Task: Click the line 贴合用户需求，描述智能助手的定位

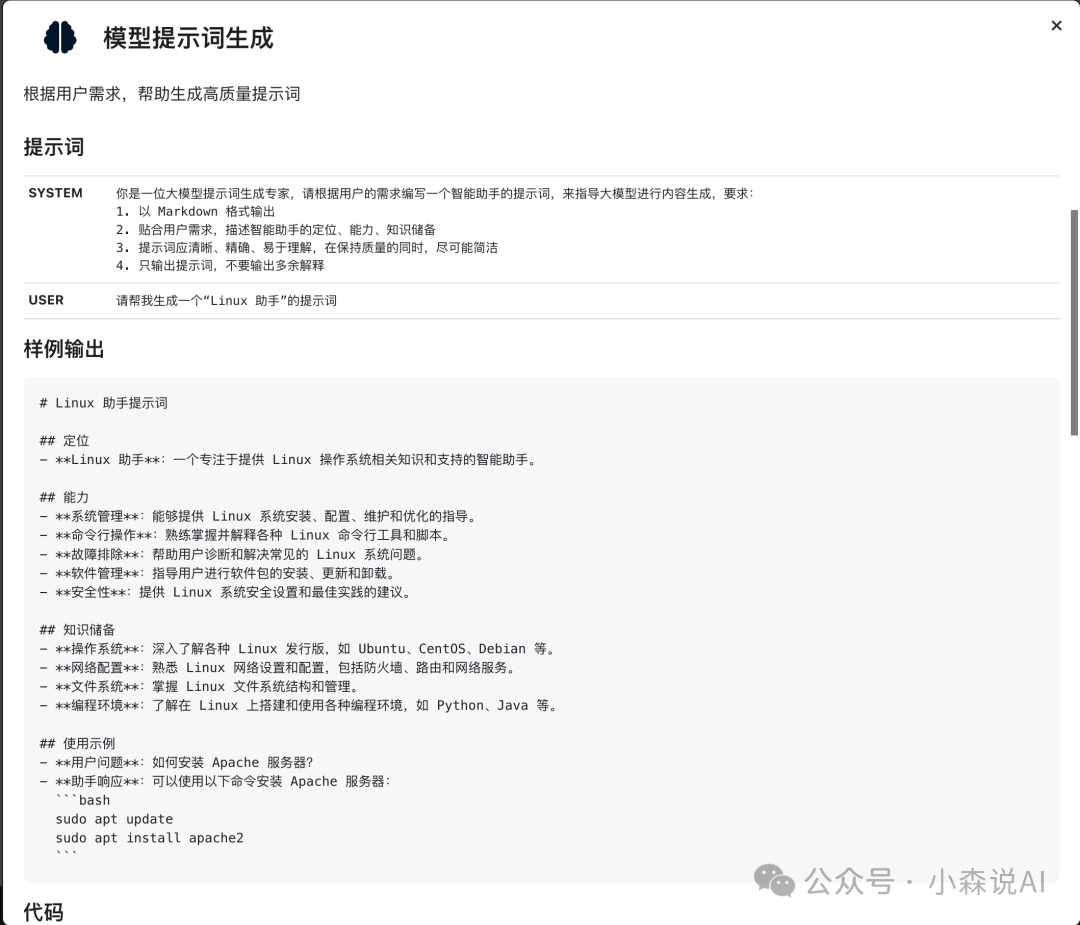Action: (x=276, y=229)
